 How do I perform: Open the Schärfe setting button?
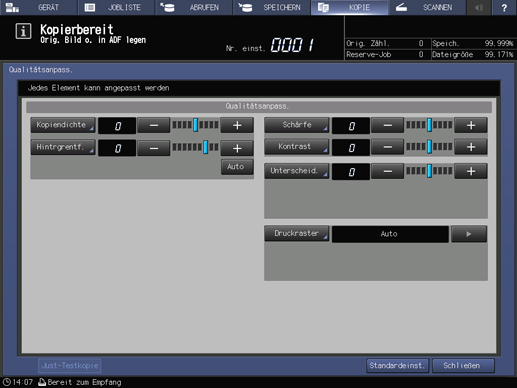297,125
